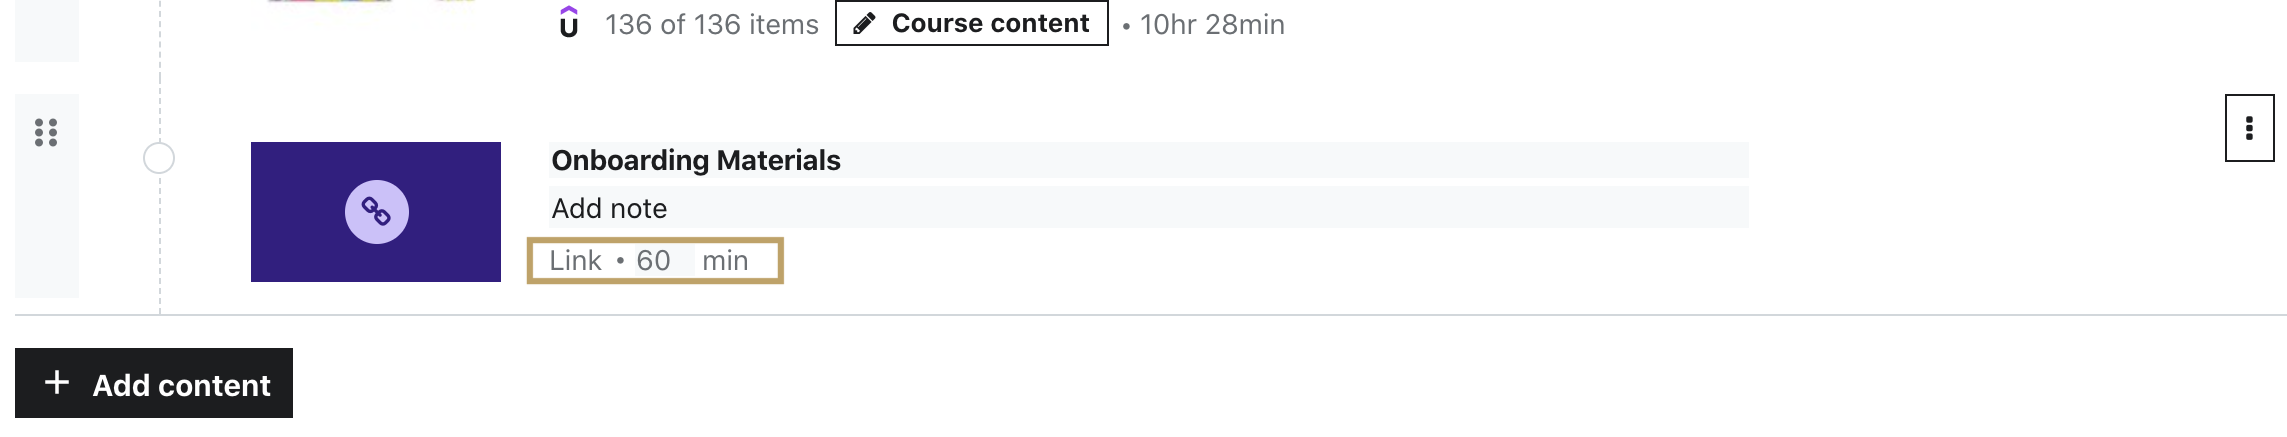The width and height of the screenshot is (2287, 437).
Task: Select the circle marker beside Onboarding Materials
Action: pos(159,158)
